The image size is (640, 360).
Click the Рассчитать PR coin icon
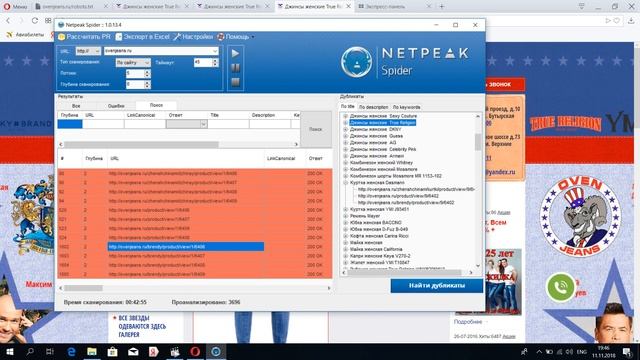62,37
